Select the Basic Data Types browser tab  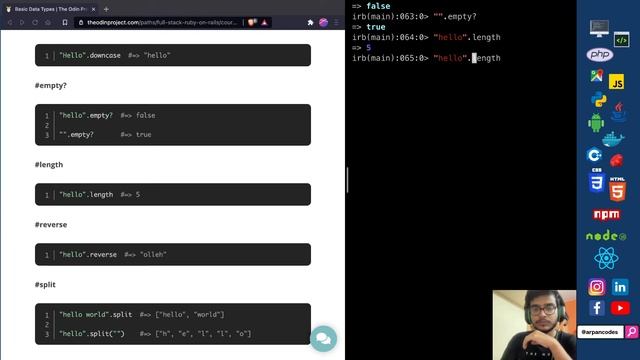[x=50, y=9]
